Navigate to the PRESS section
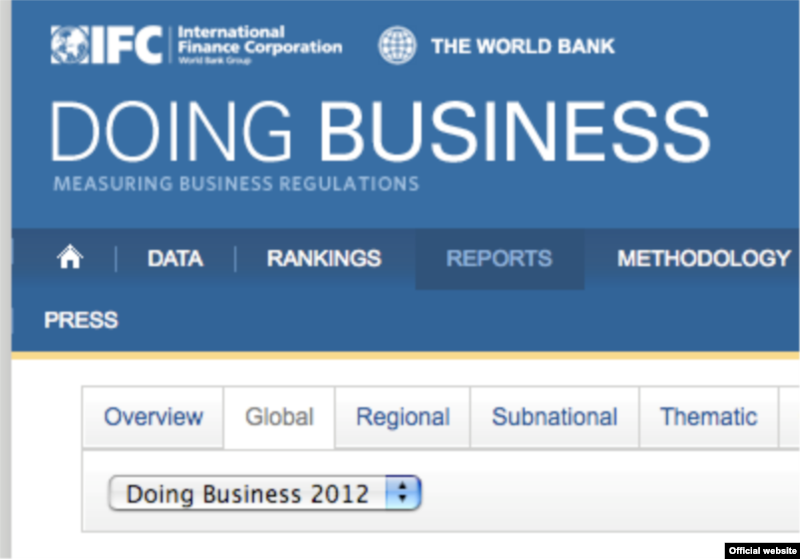The image size is (800, 559). (81, 320)
